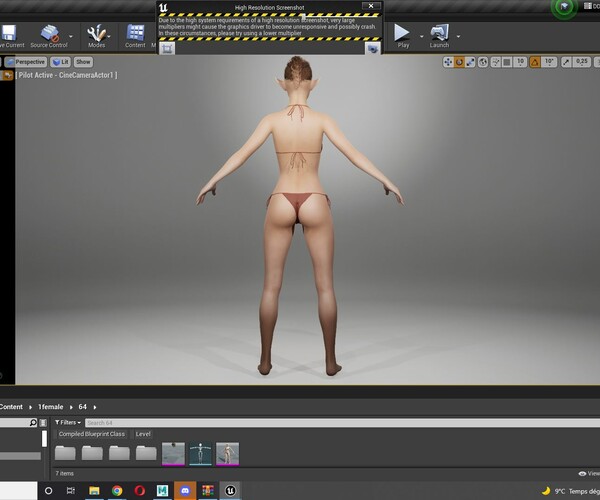Click the 1female breadcrumb folder

coord(51,407)
